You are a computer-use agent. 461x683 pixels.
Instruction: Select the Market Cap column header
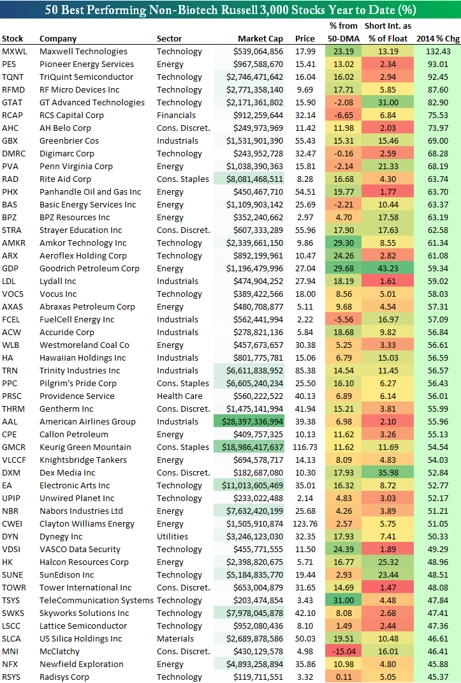point(260,39)
